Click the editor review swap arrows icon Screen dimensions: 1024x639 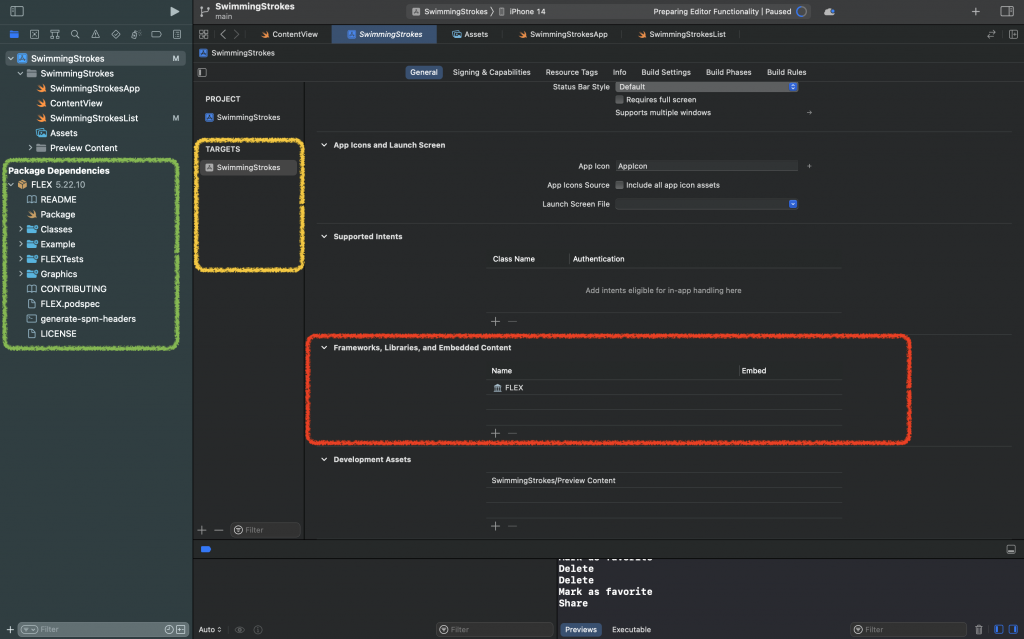click(x=991, y=34)
